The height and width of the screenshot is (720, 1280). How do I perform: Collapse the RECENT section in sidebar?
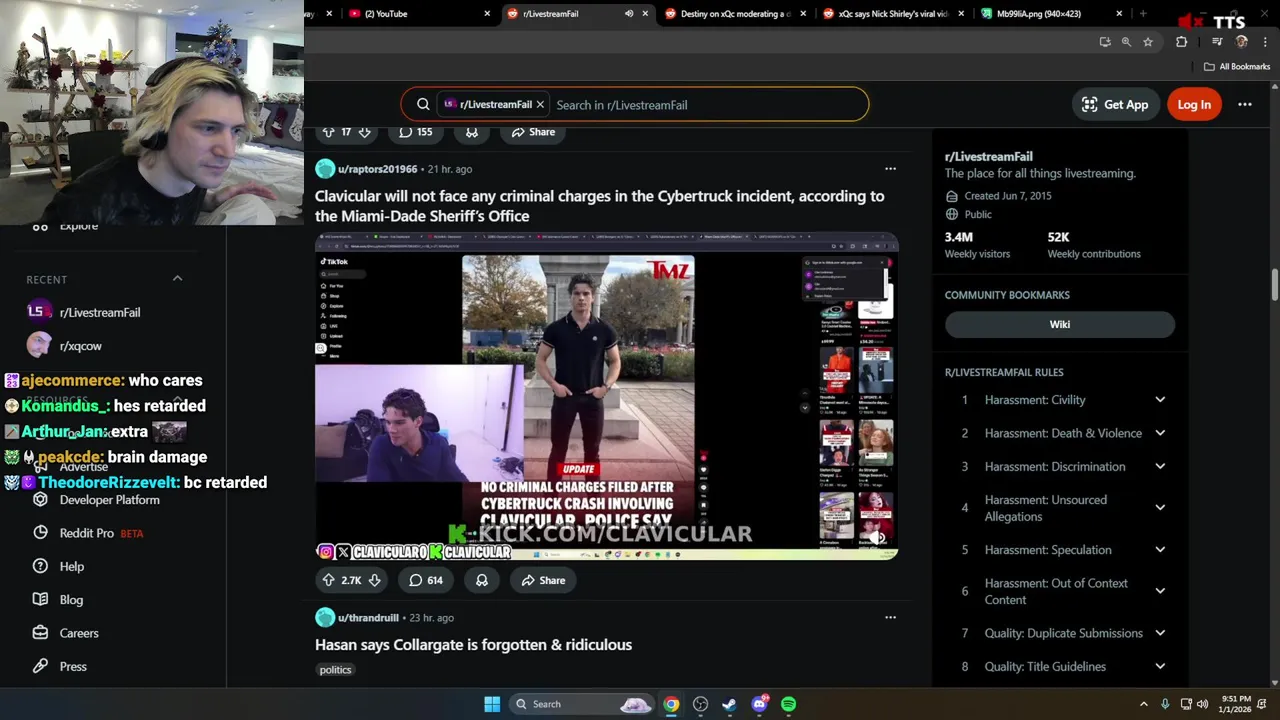click(177, 278)
